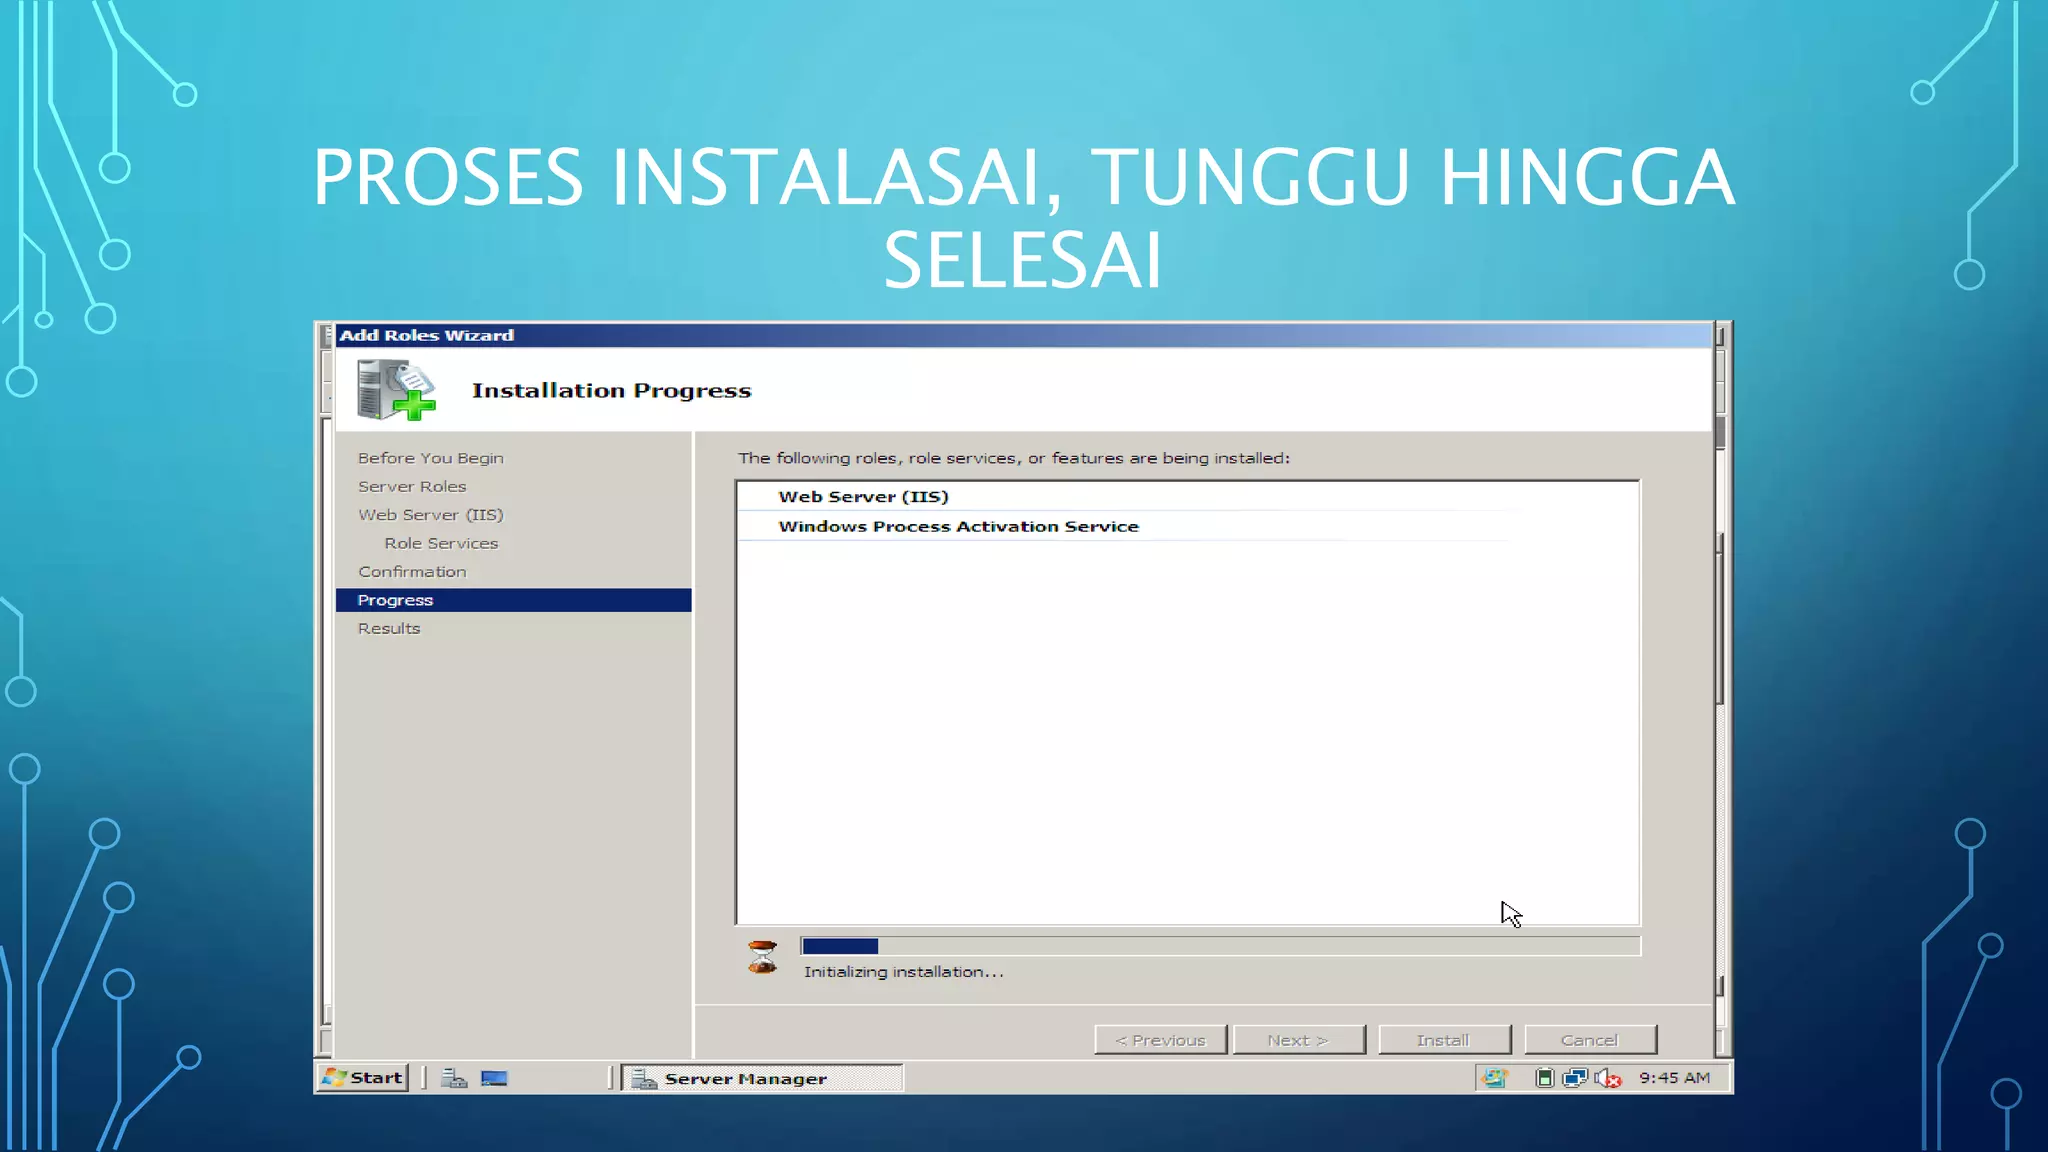Click the security tray icon in system tray
This screenshot has width=2048, height=1152.
pyautogui.click(x=1494, y=1078)
